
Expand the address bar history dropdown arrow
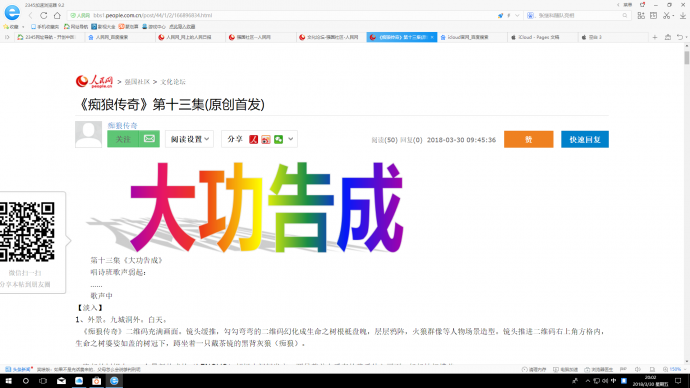tap(517, 15)
